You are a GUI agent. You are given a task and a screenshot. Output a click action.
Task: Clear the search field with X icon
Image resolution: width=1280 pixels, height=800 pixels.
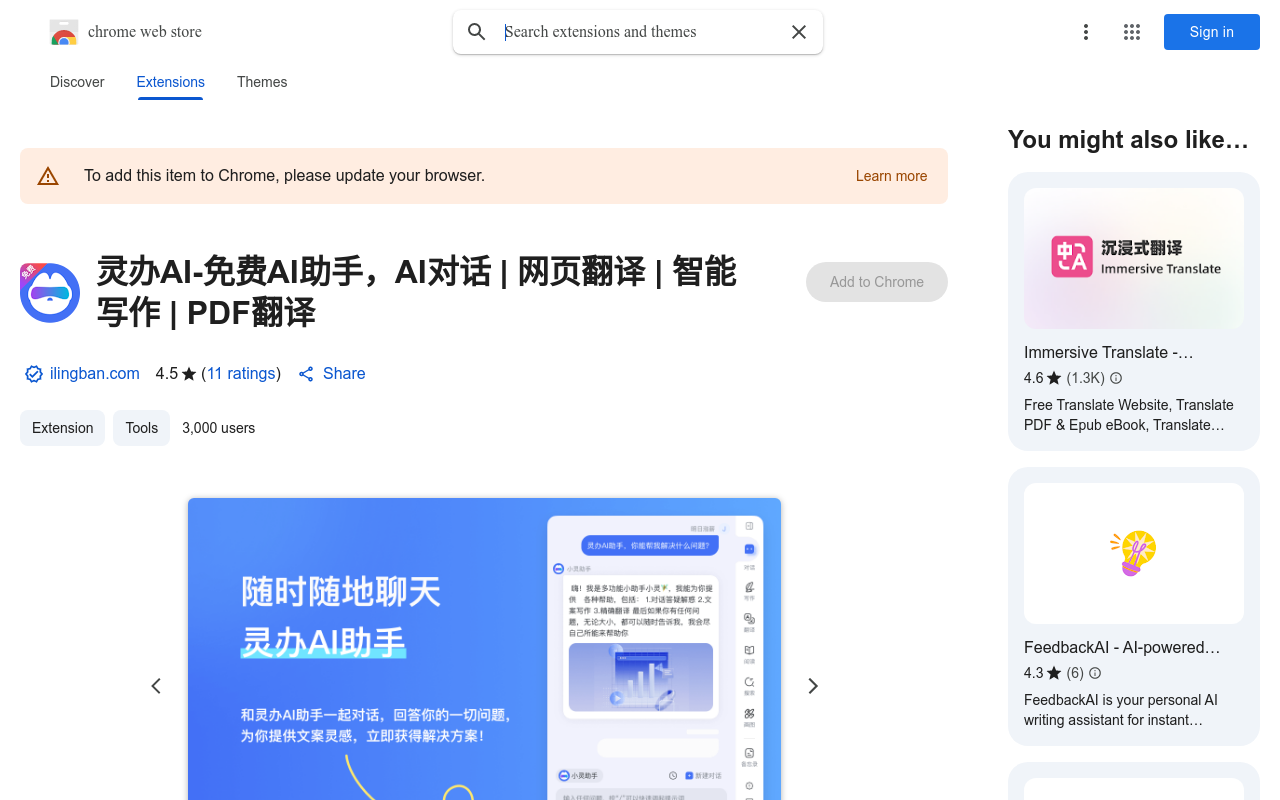point(799,32)
